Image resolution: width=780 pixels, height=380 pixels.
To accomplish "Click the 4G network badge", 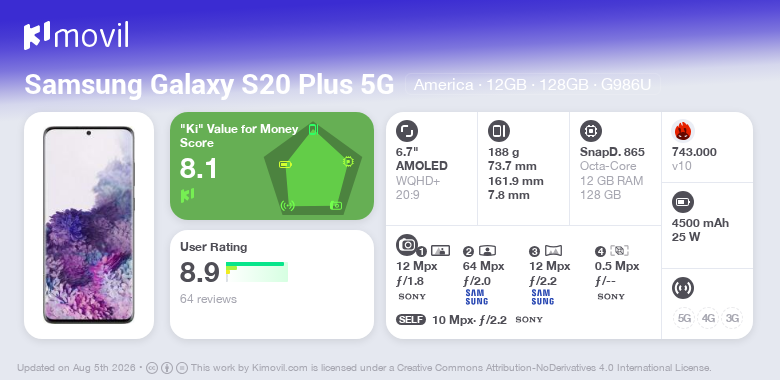I will pyautogui.click(x=707, y=318).
